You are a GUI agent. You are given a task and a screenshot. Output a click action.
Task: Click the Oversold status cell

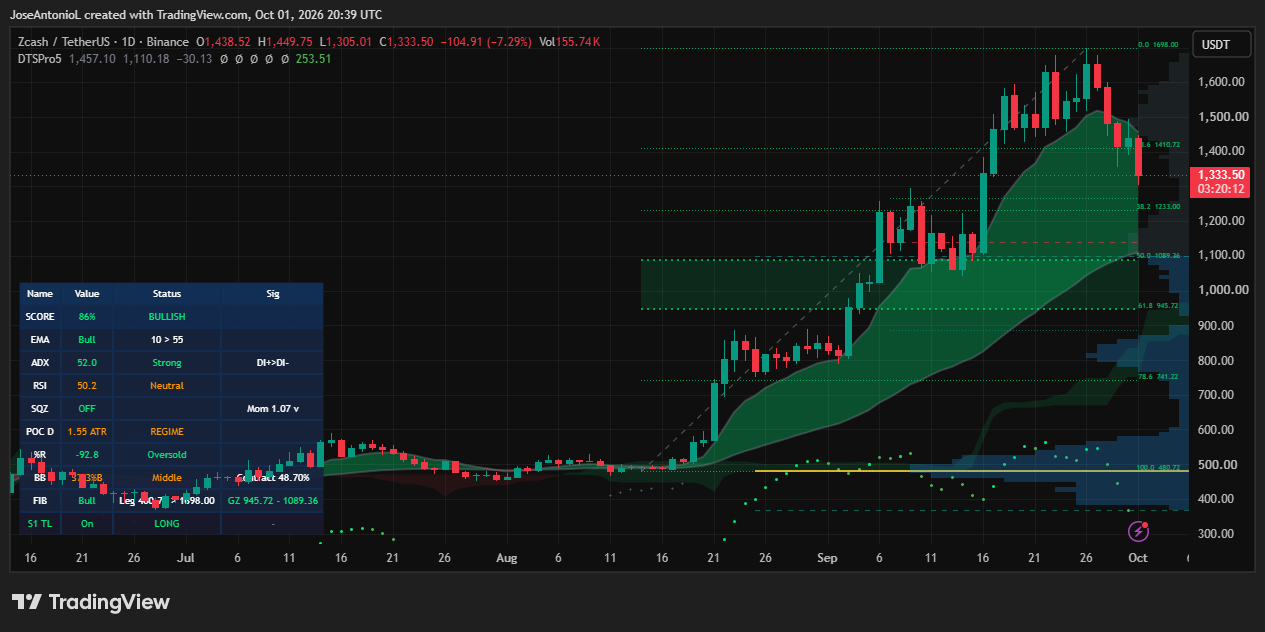click(x=167, y=455)
